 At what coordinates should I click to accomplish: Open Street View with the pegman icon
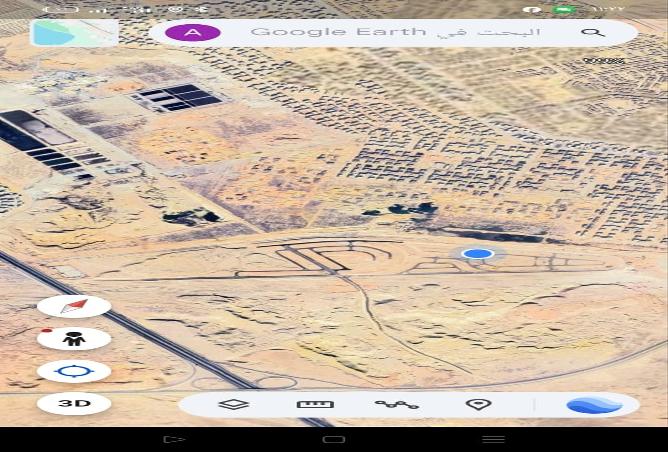point(74,339)
